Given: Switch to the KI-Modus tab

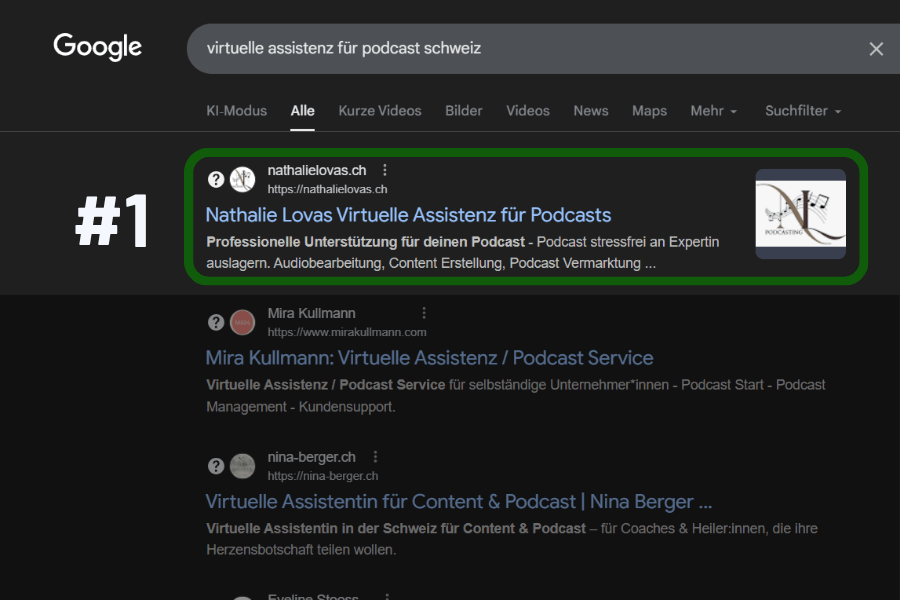Looking at the screenshot, I should tap(236, 111).
